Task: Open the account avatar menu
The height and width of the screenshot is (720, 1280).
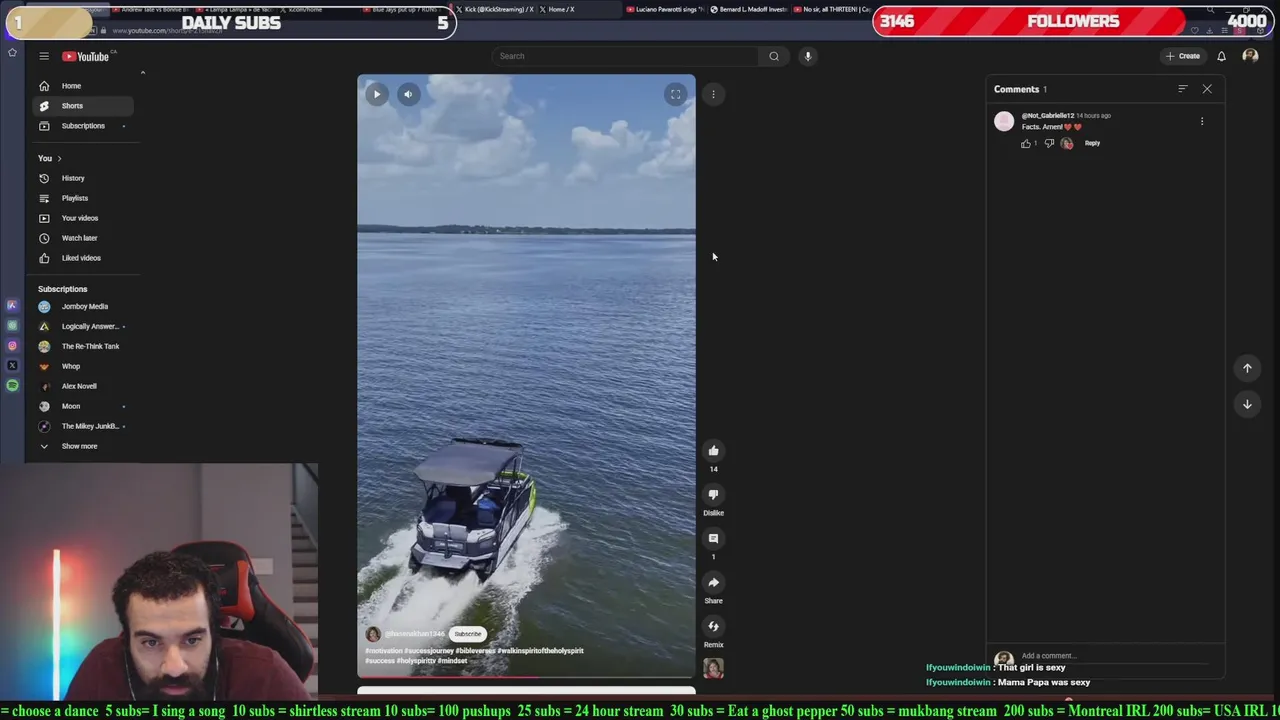Action: click(x=1250, y=56)
